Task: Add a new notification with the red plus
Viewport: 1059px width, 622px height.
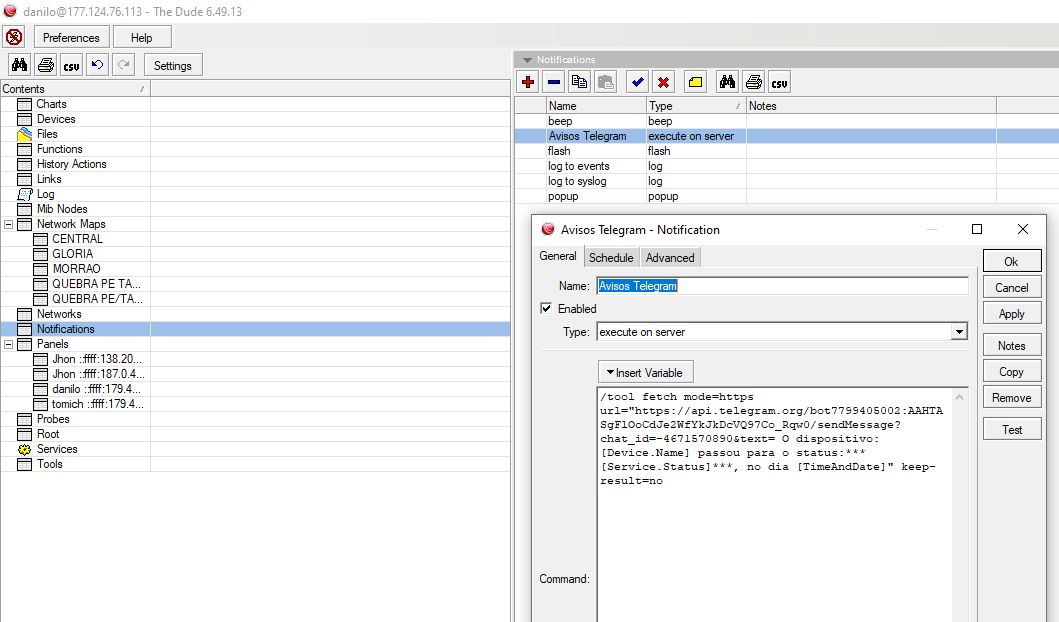Action: pyautogui.click(x=528, y=82)
